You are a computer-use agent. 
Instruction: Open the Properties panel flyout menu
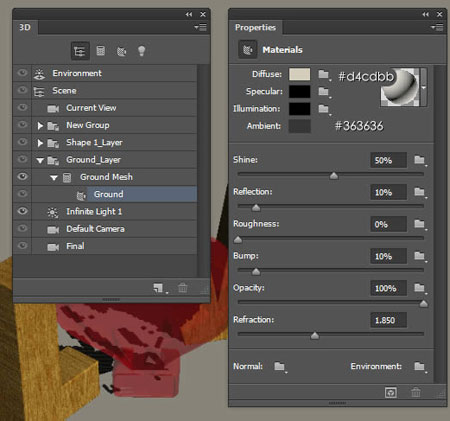tap(437, 27)
